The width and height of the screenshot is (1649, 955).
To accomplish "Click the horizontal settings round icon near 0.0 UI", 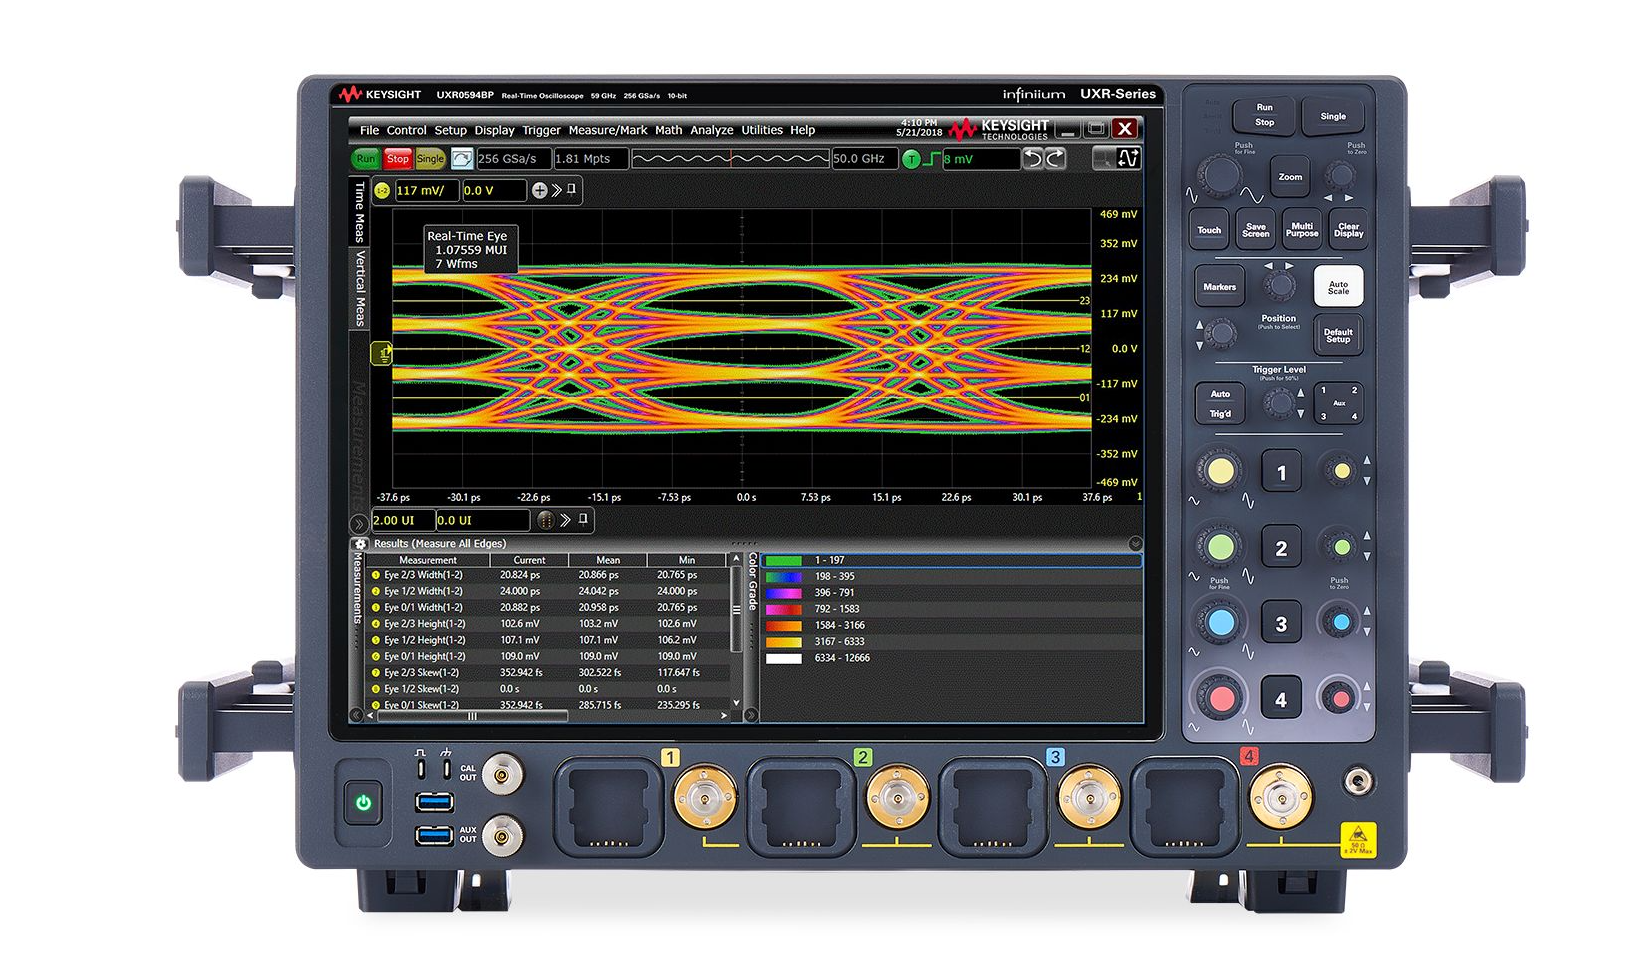I will 545,520.
